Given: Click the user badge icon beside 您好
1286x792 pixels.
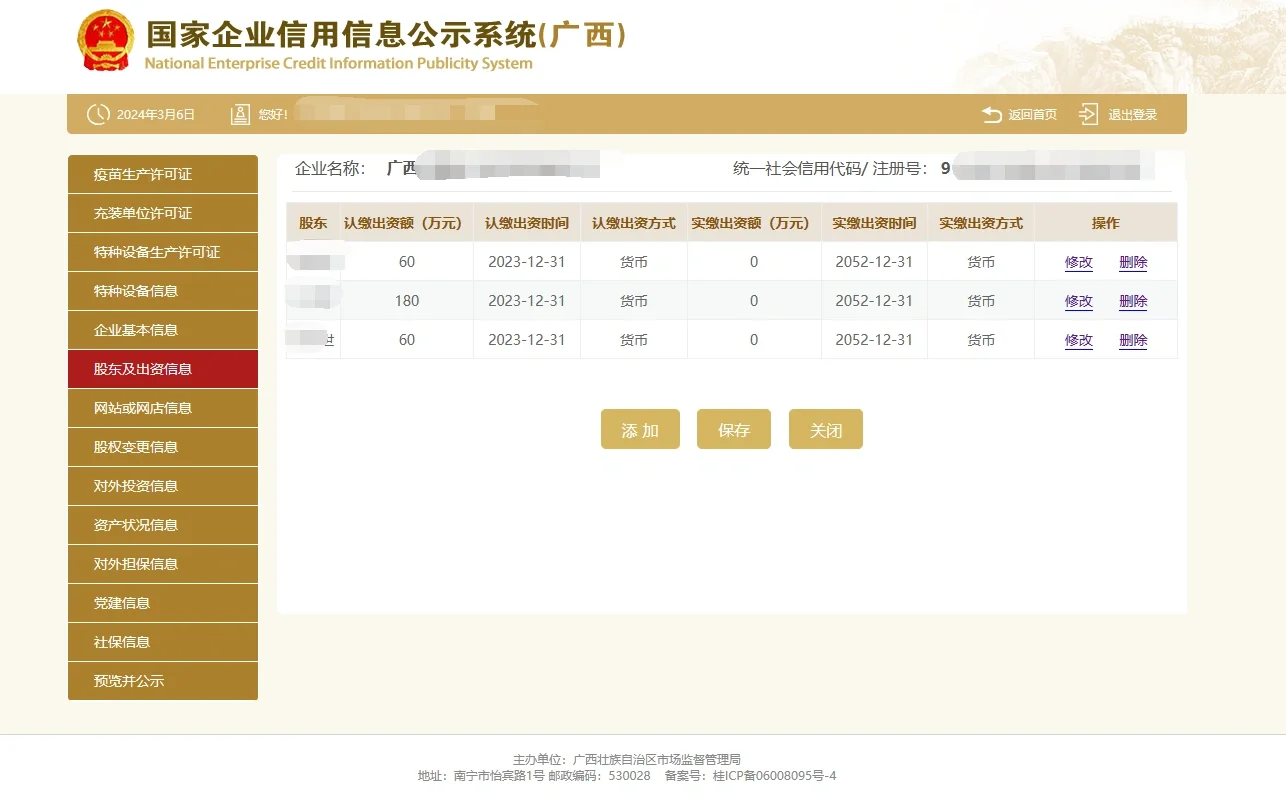Looking at the screenshot, I should pos(240,114).
